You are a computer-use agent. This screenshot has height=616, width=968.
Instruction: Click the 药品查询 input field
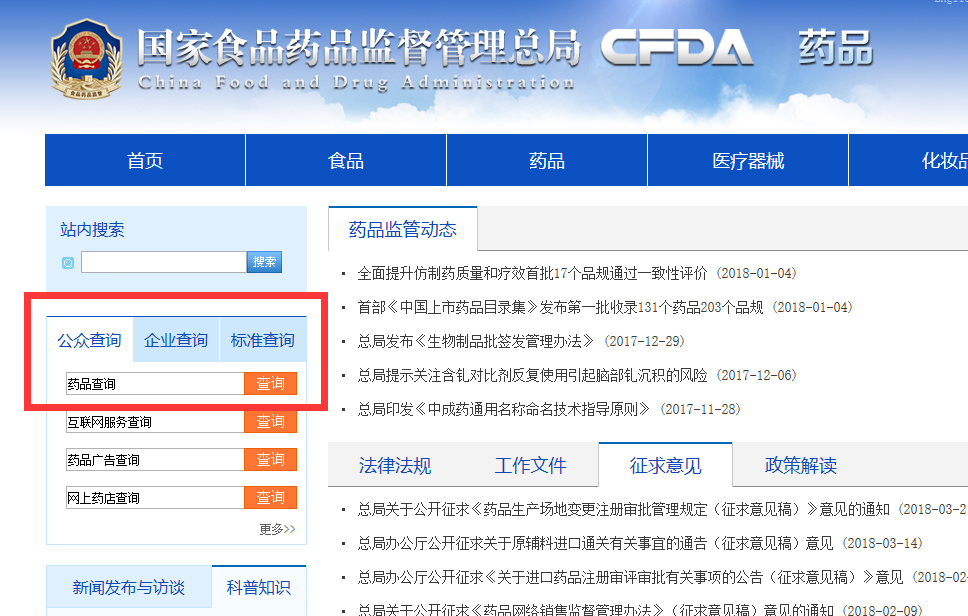pos(155,384)
